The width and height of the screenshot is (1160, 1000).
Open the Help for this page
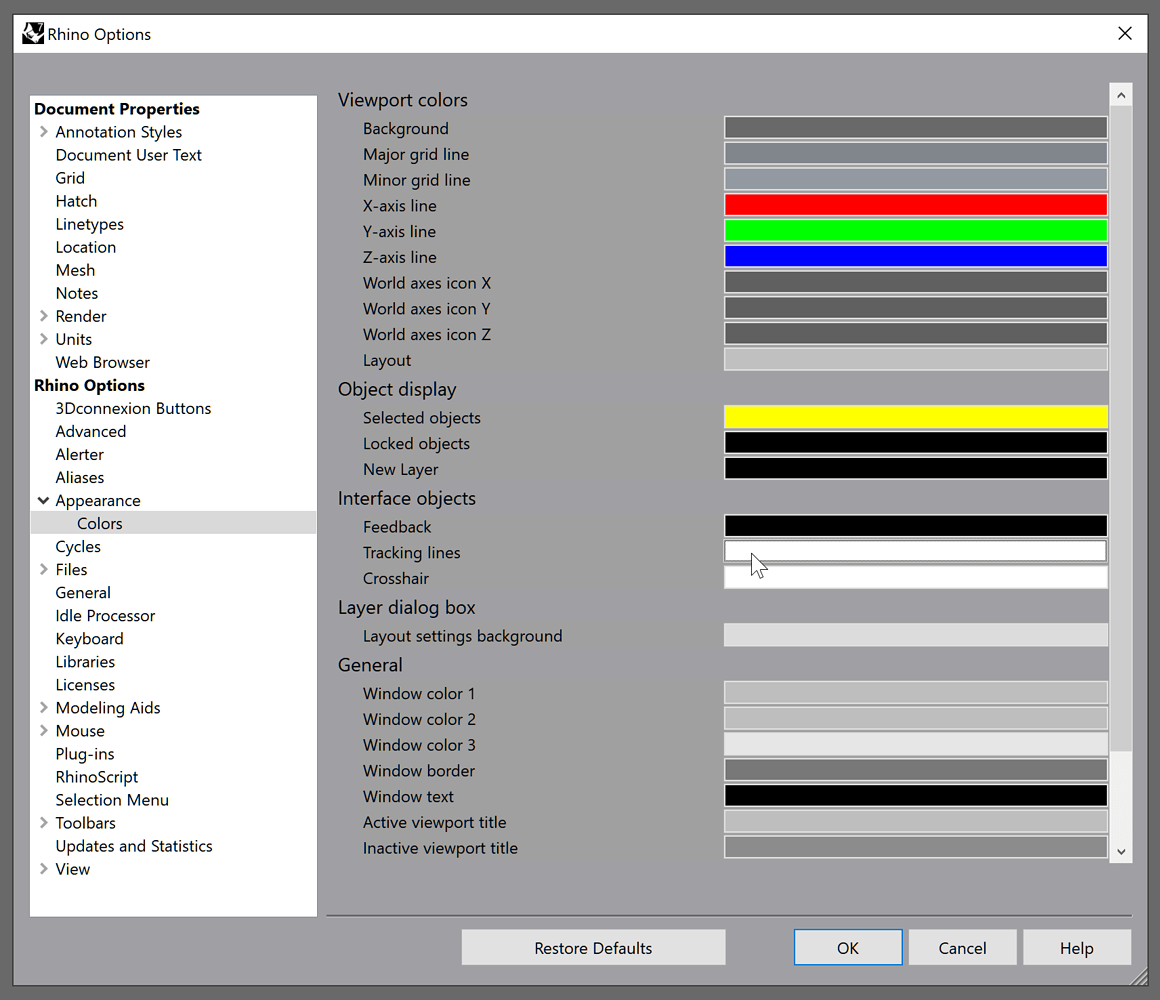tap(1077, 947)
